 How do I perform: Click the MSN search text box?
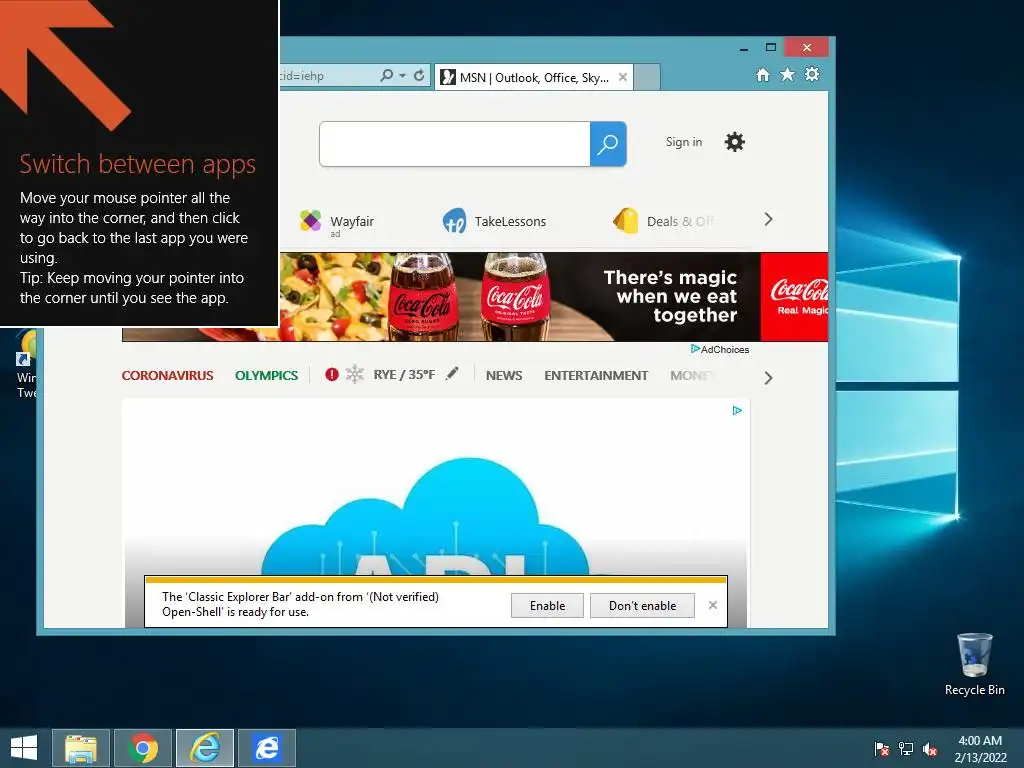click(x=455, y=144)
